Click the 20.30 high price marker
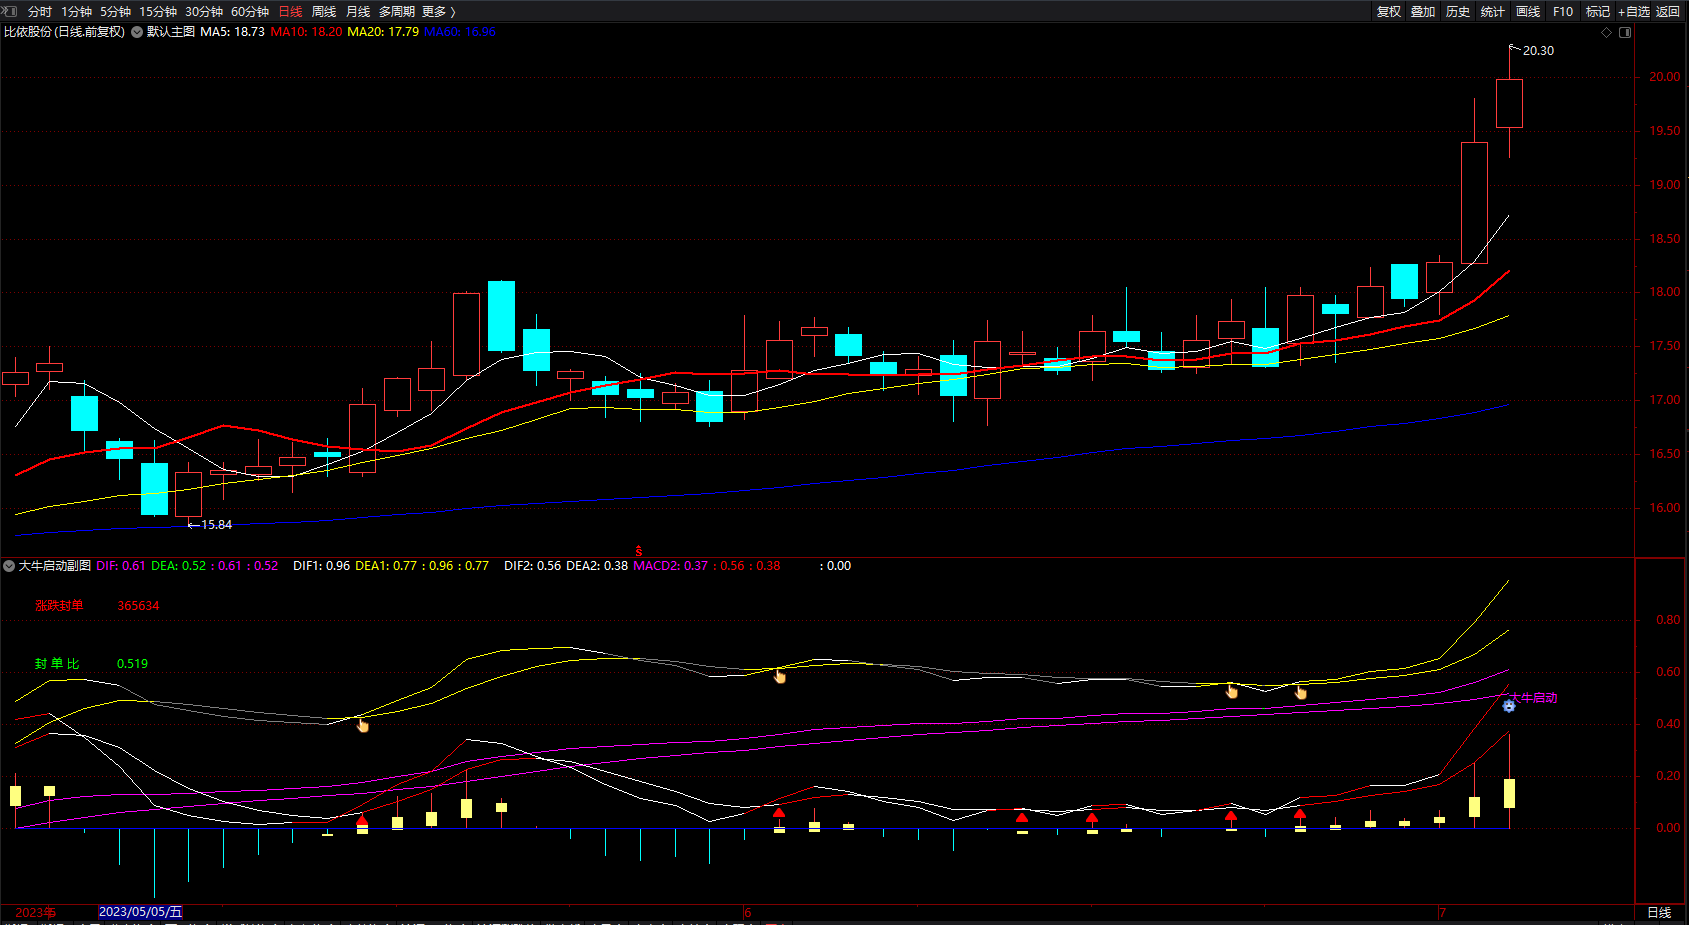The width and height of the screenshot is (1689, 925). coord(1537,51)
